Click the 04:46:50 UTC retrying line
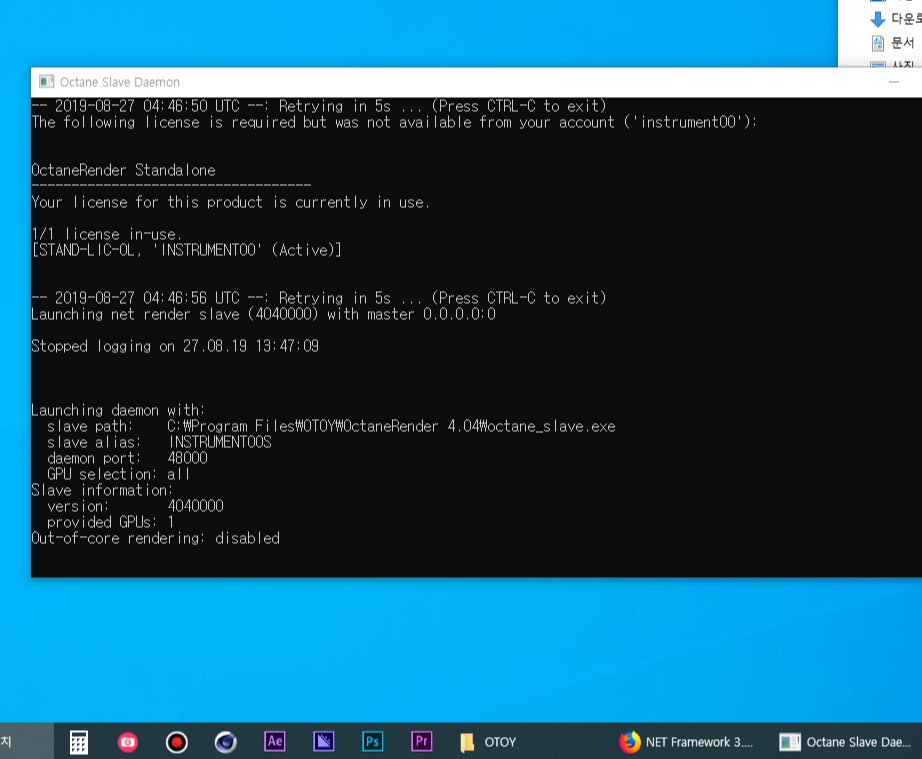This screenshot has width=922, height=759. point(319,106)
